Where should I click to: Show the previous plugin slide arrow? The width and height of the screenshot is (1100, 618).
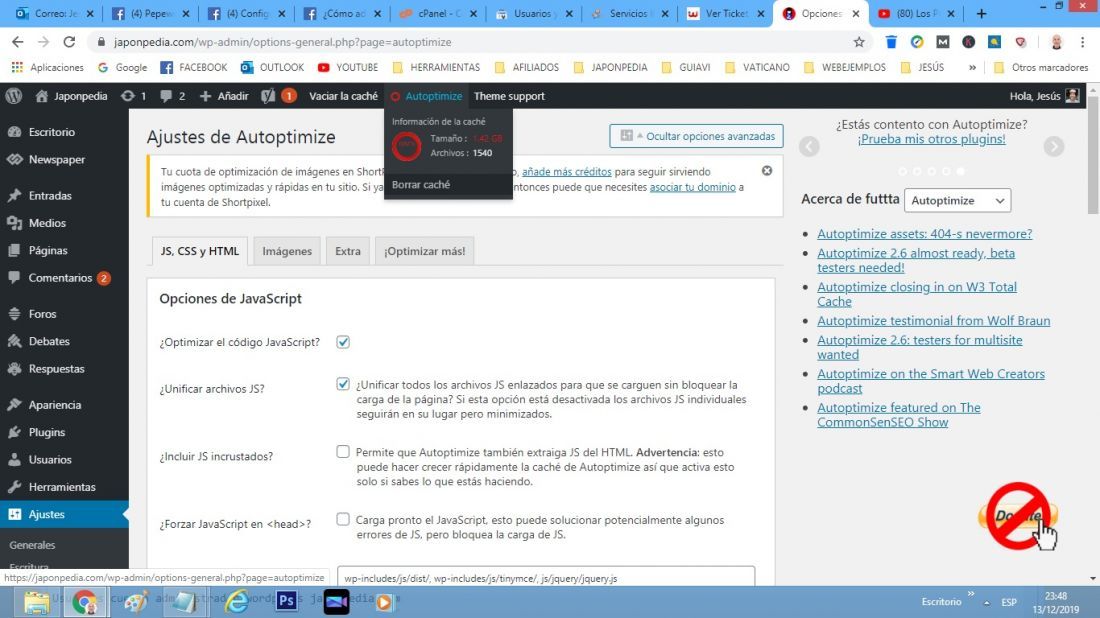[x=809, y=146]
